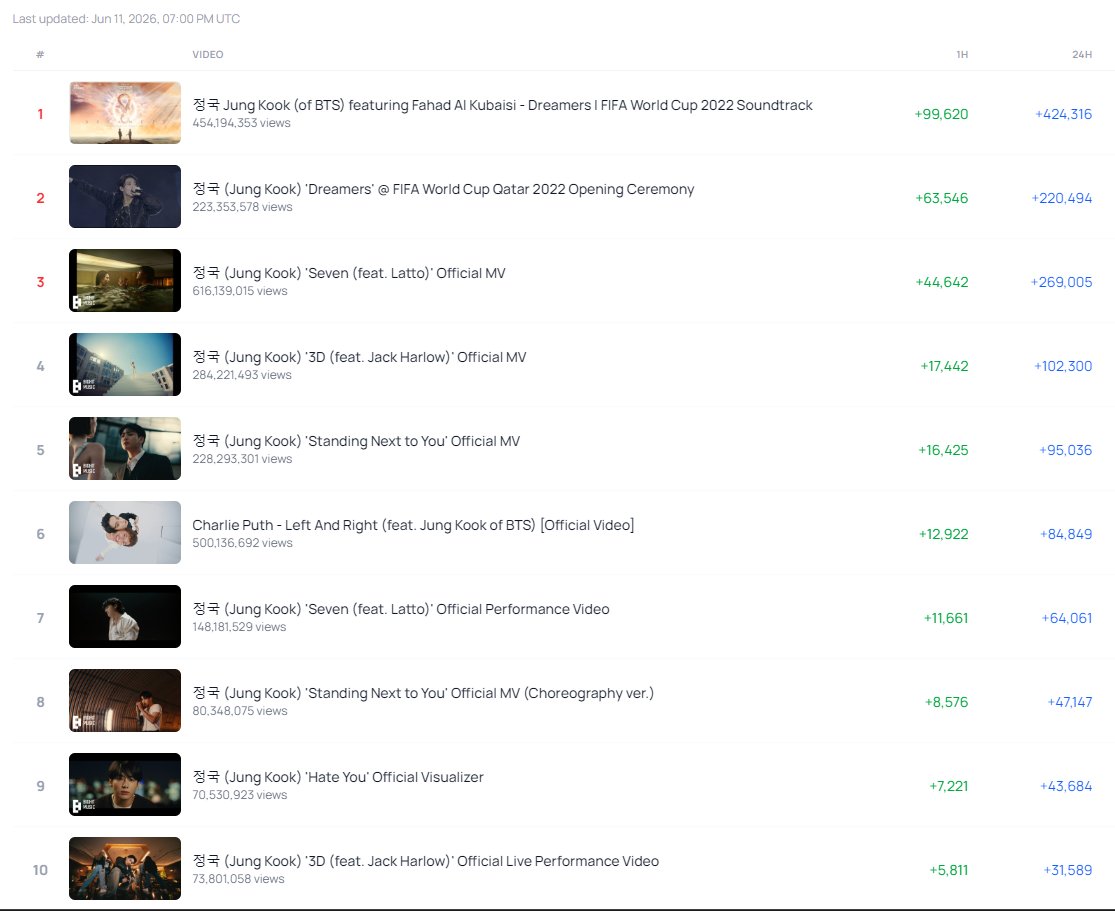Click the 1H value '+5,811'
Image resolution: width=1115 pixels, height=911 pixels.
pos(949,869)
